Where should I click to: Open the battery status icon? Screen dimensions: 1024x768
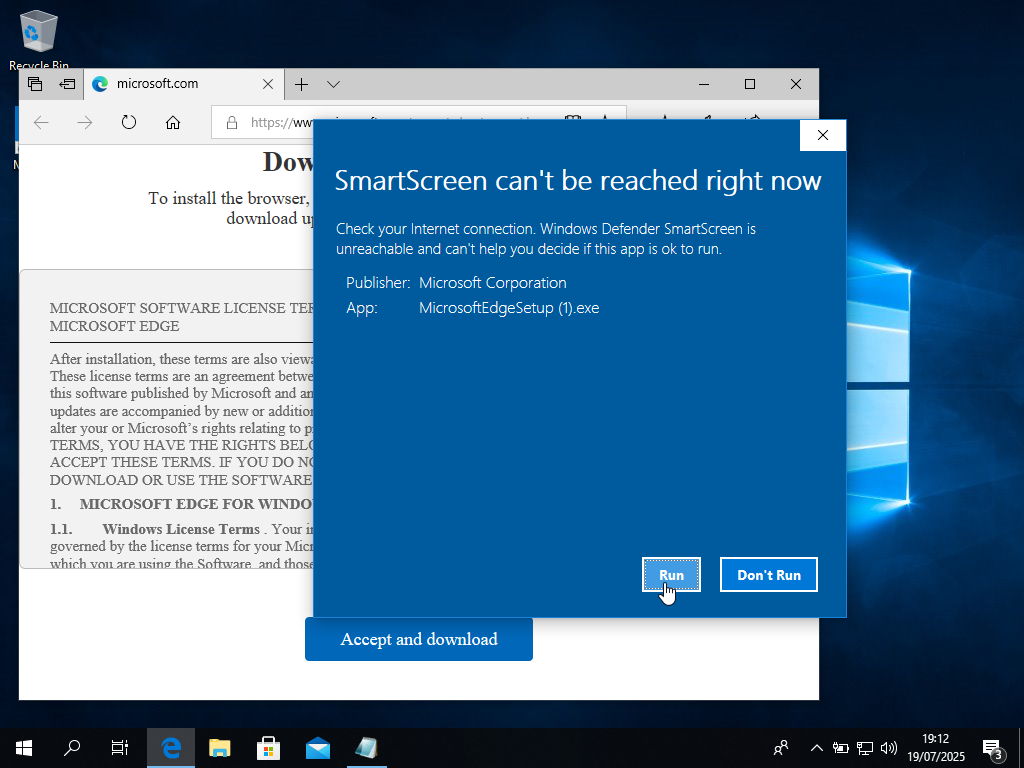(841, 748)
